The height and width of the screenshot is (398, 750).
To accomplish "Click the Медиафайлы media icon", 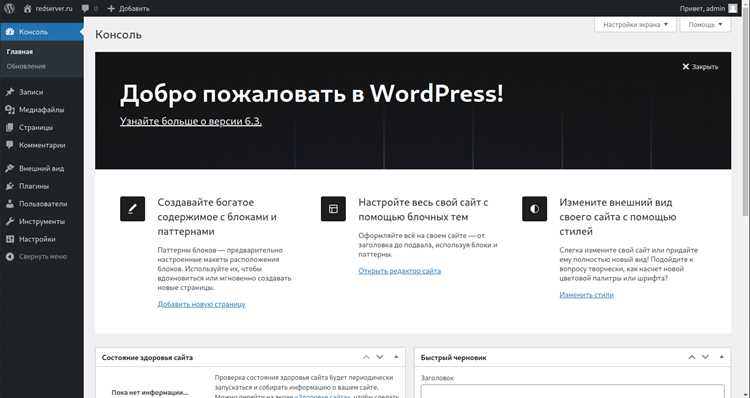I will (x=10, y=110).
